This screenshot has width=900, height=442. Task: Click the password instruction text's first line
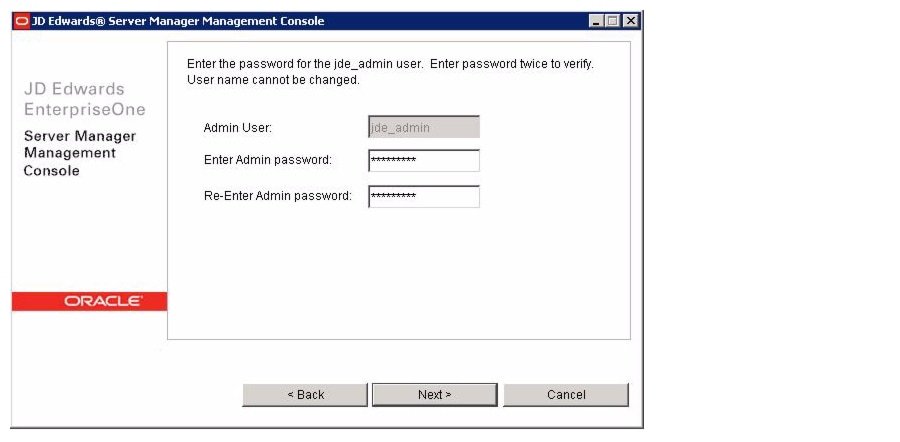pos(390,64)
